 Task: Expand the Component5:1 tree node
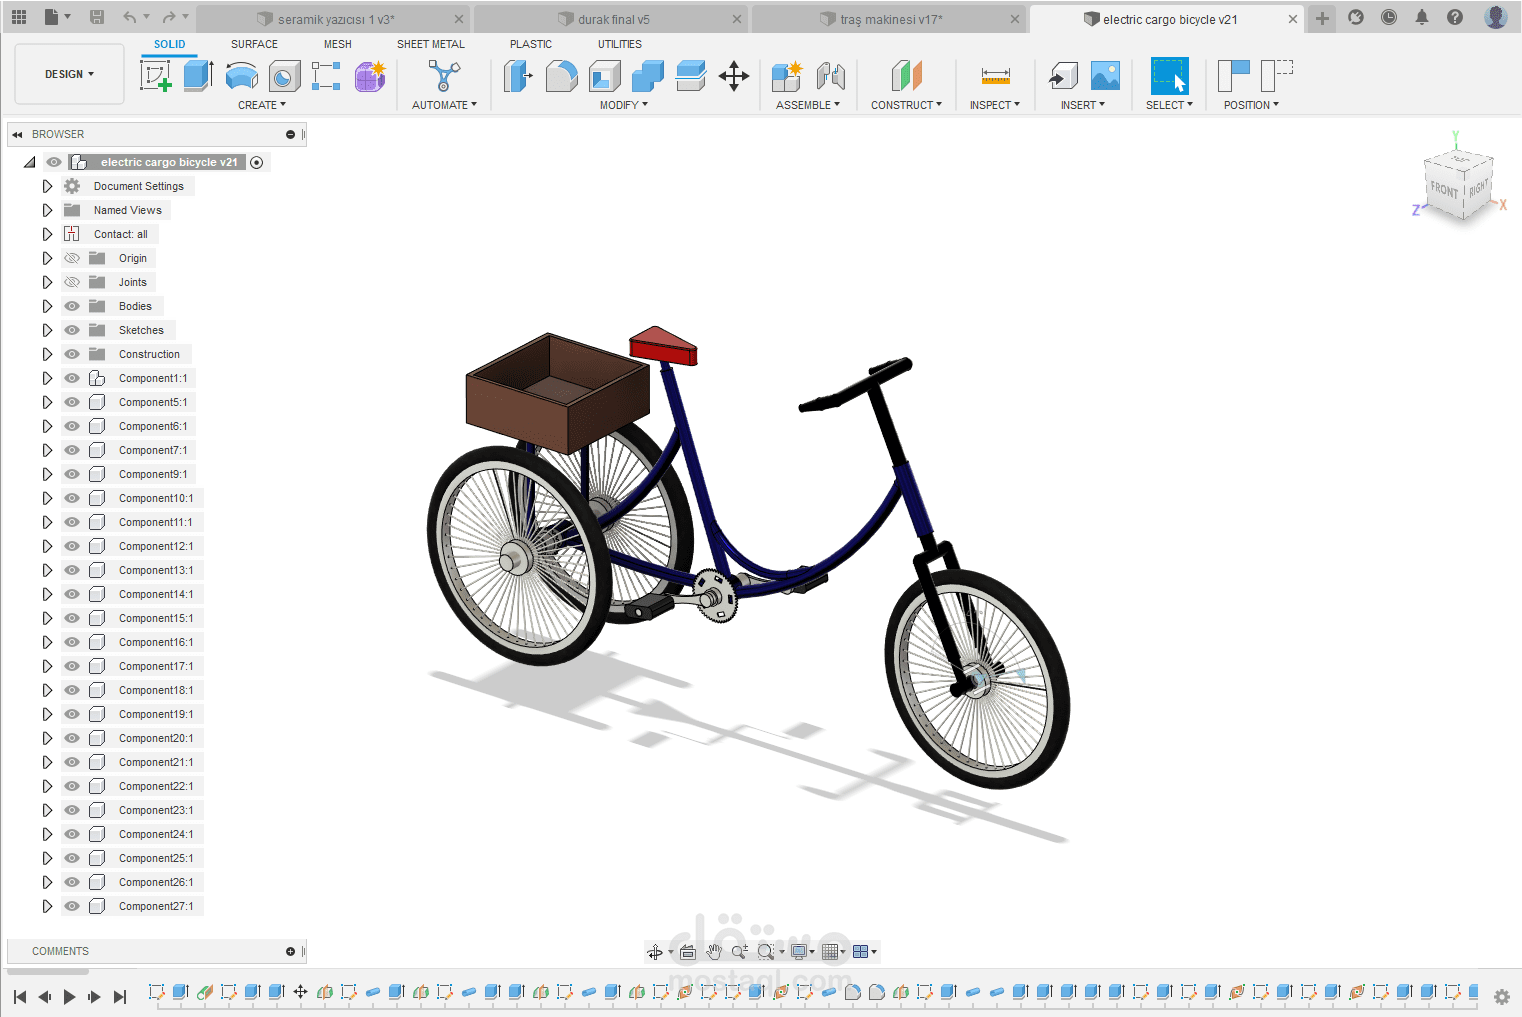click(x=47, y=402)
